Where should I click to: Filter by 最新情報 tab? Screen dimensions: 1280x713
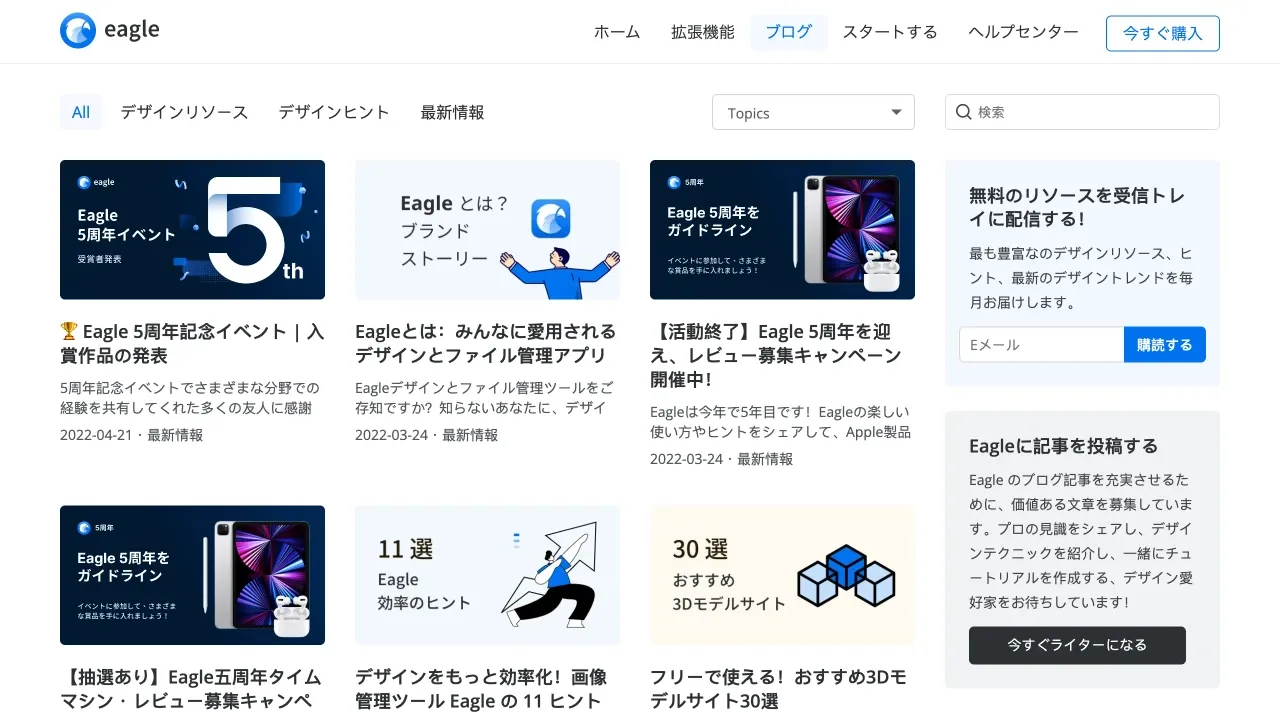click(x=453, y=112)
